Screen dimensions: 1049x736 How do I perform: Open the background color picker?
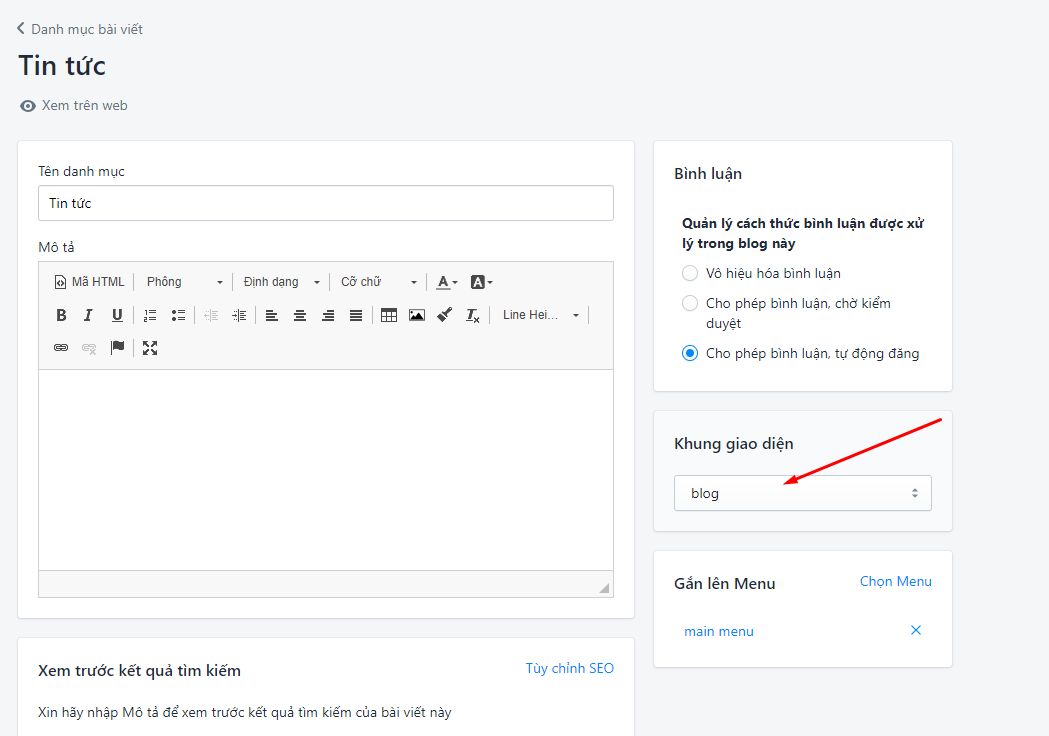[x=482, y=282]
